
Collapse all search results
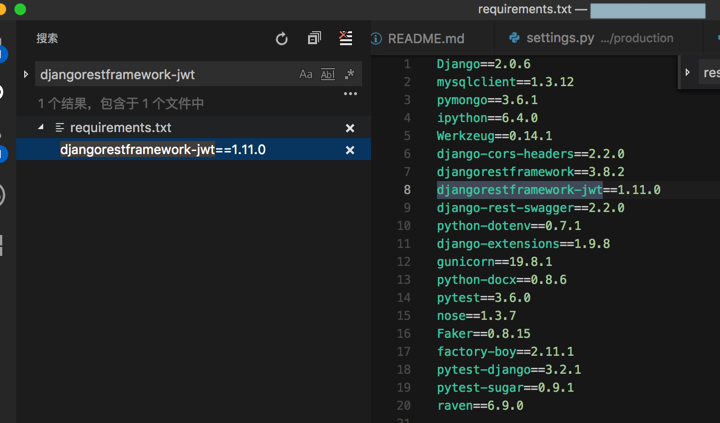314,39
